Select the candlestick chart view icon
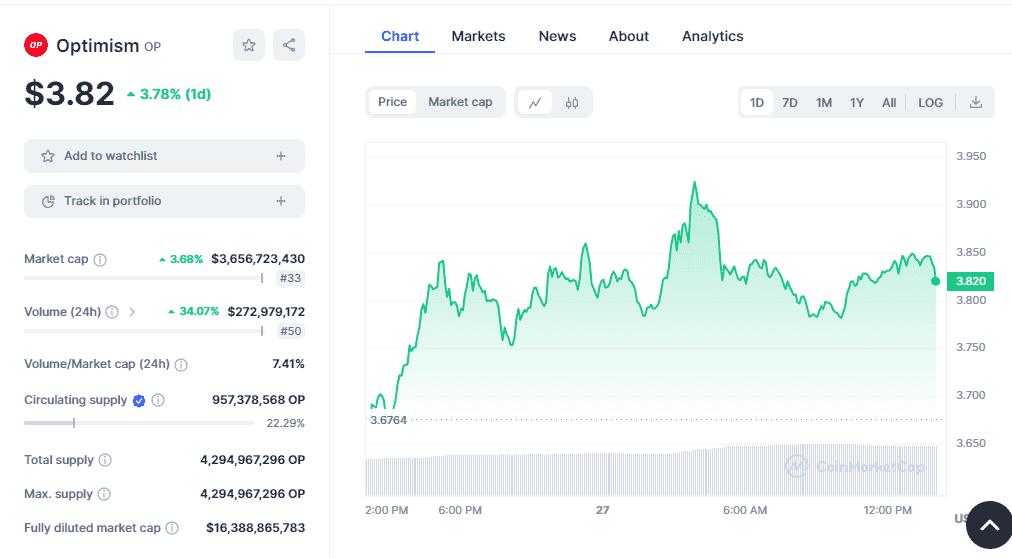The height and width of the screenshot is (558, 1012). pyautogui.click(x=572, y=103)
